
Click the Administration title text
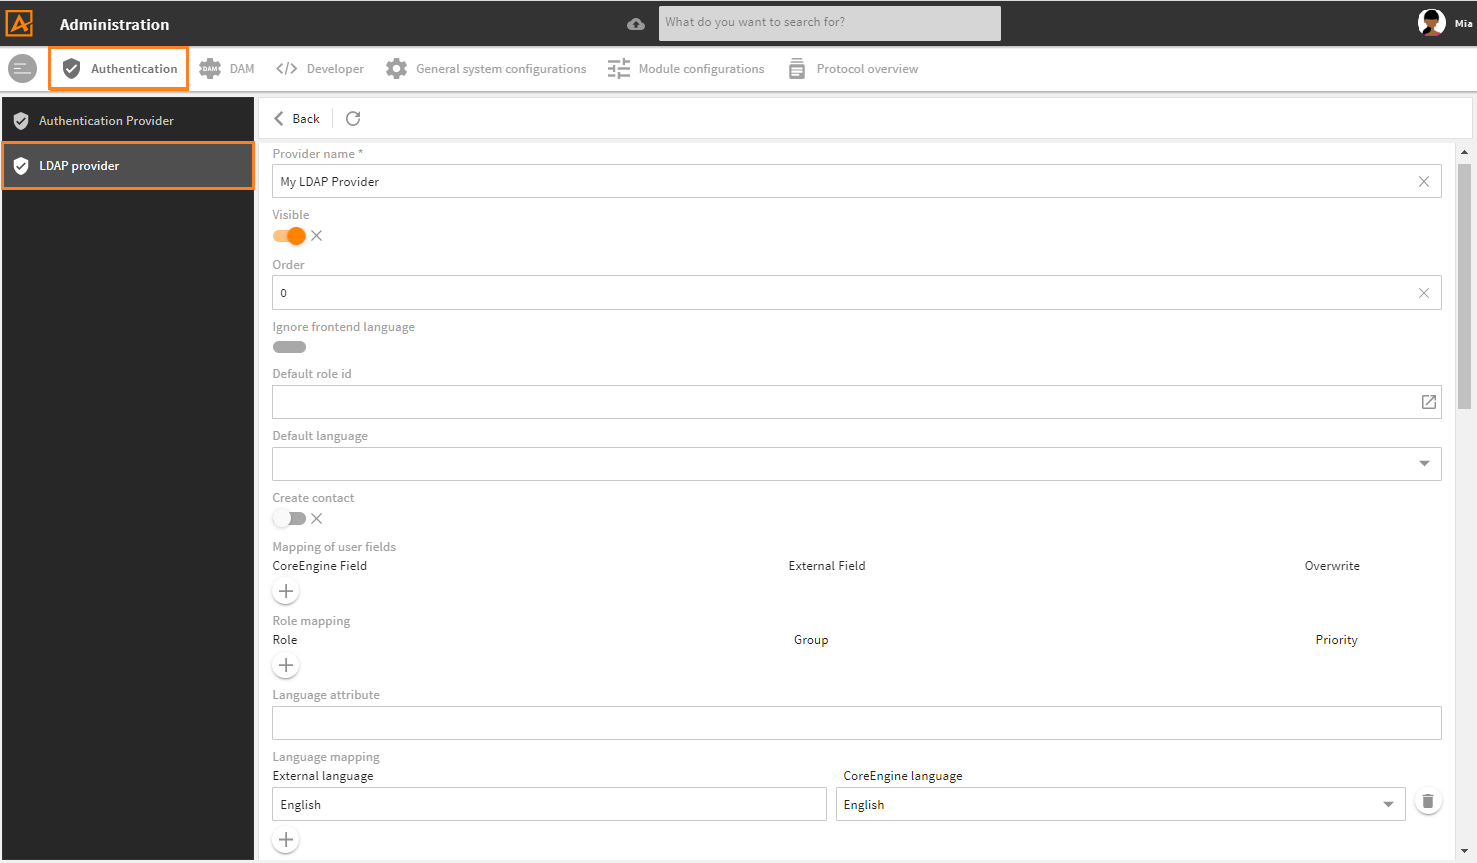(114, 25)
